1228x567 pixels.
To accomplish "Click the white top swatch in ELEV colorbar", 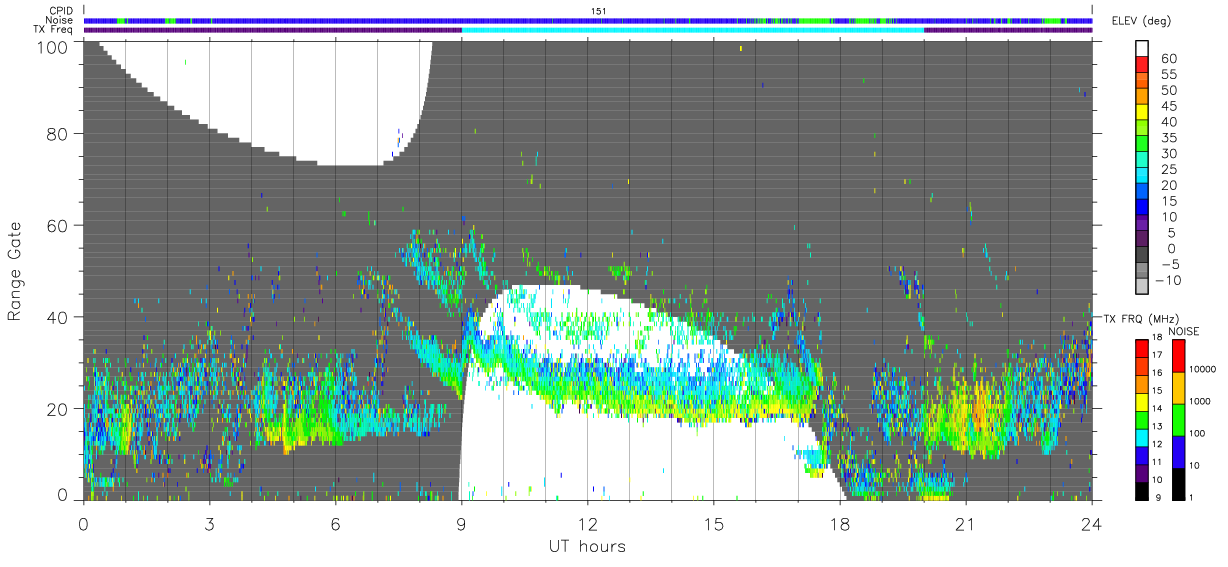I will 1142,48.
